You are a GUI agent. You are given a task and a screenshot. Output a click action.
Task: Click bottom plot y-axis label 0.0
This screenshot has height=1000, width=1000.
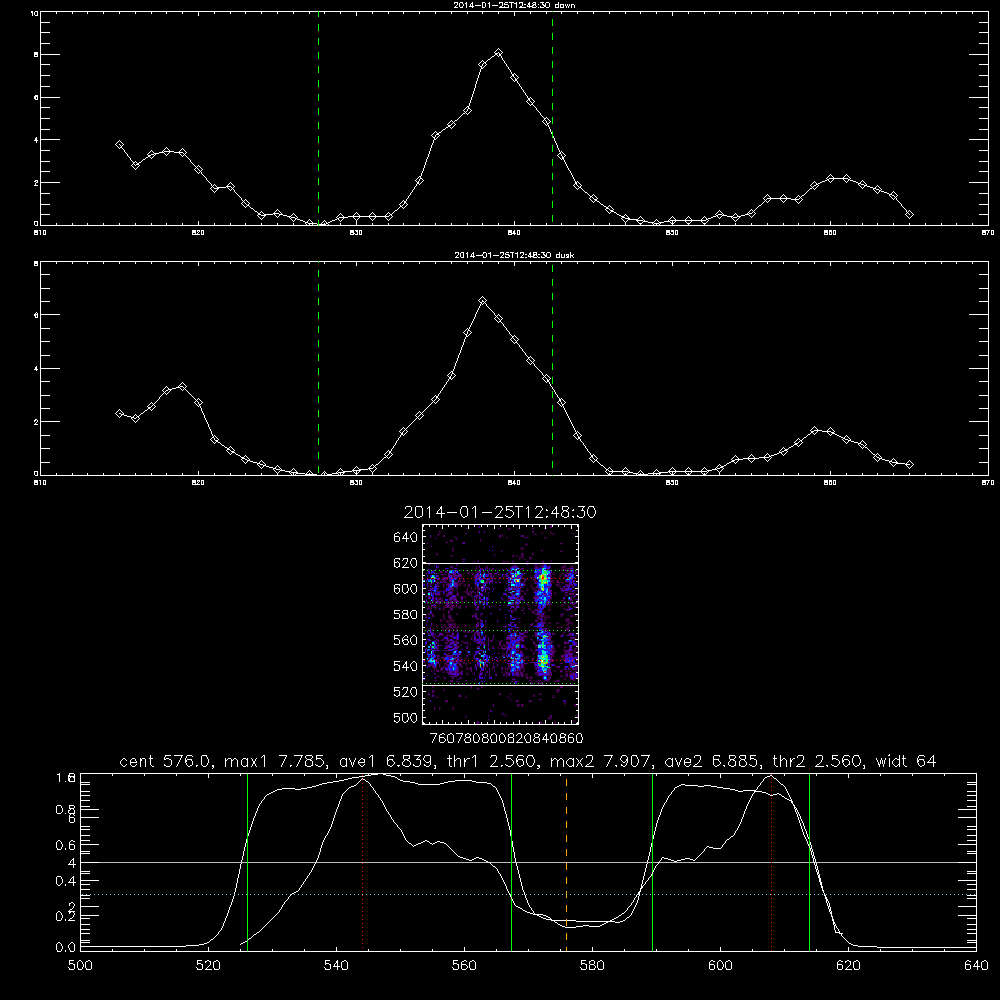(65, 947)
